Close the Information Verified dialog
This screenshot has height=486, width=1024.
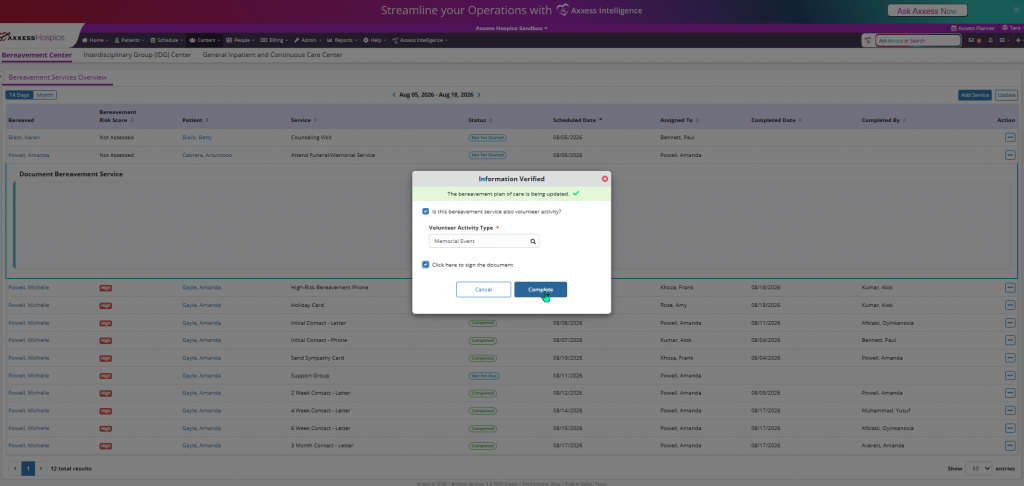pyautogui.click(x=605, y=178)
